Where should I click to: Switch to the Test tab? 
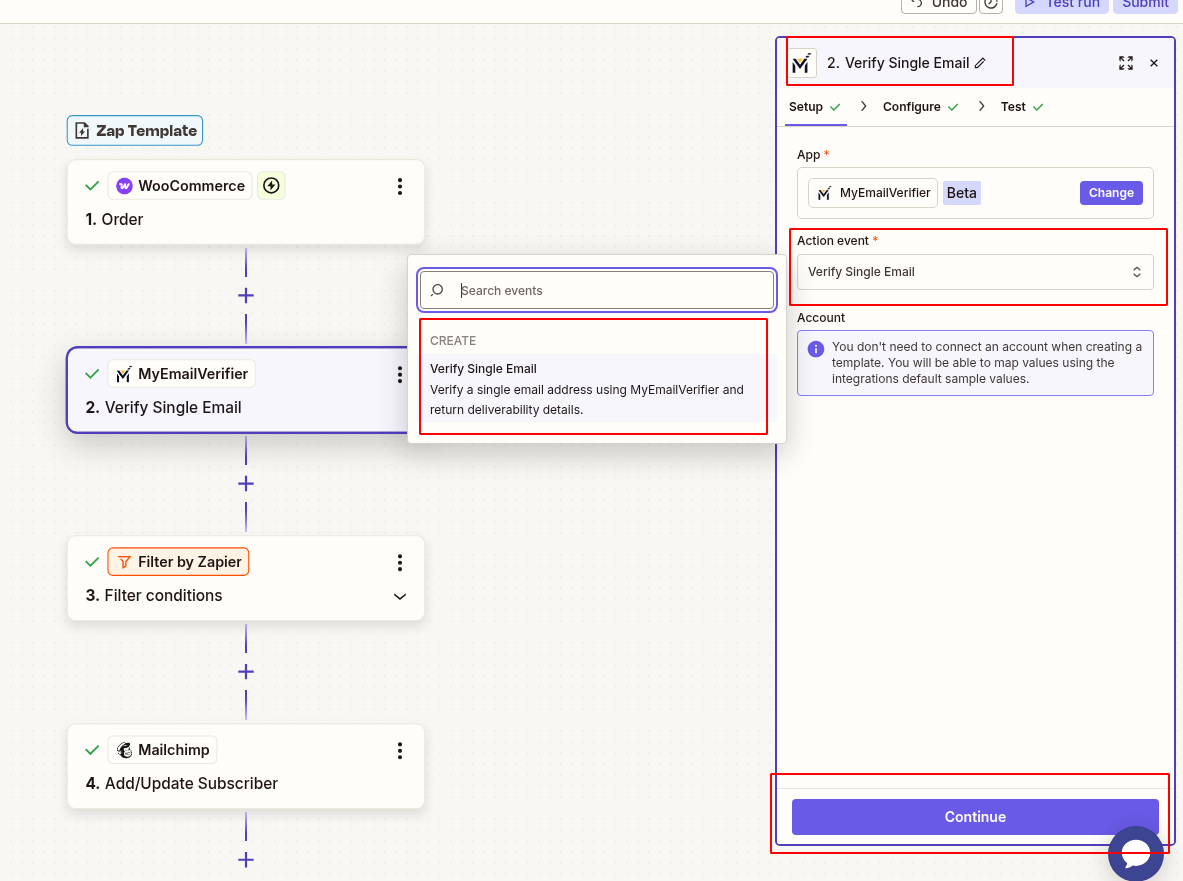pyautogui.click(x=1014, y=106)
